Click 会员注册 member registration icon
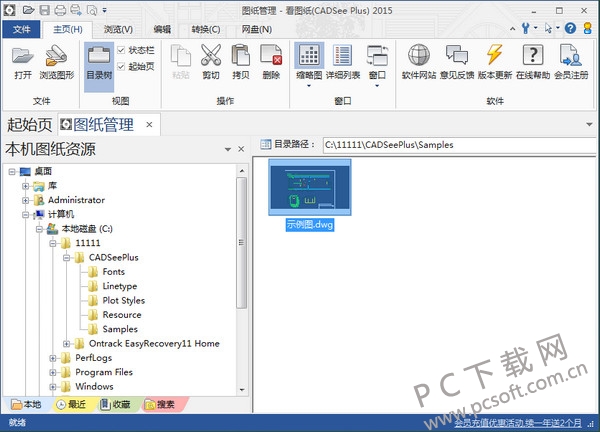The image size is (600, 432). 571,61
